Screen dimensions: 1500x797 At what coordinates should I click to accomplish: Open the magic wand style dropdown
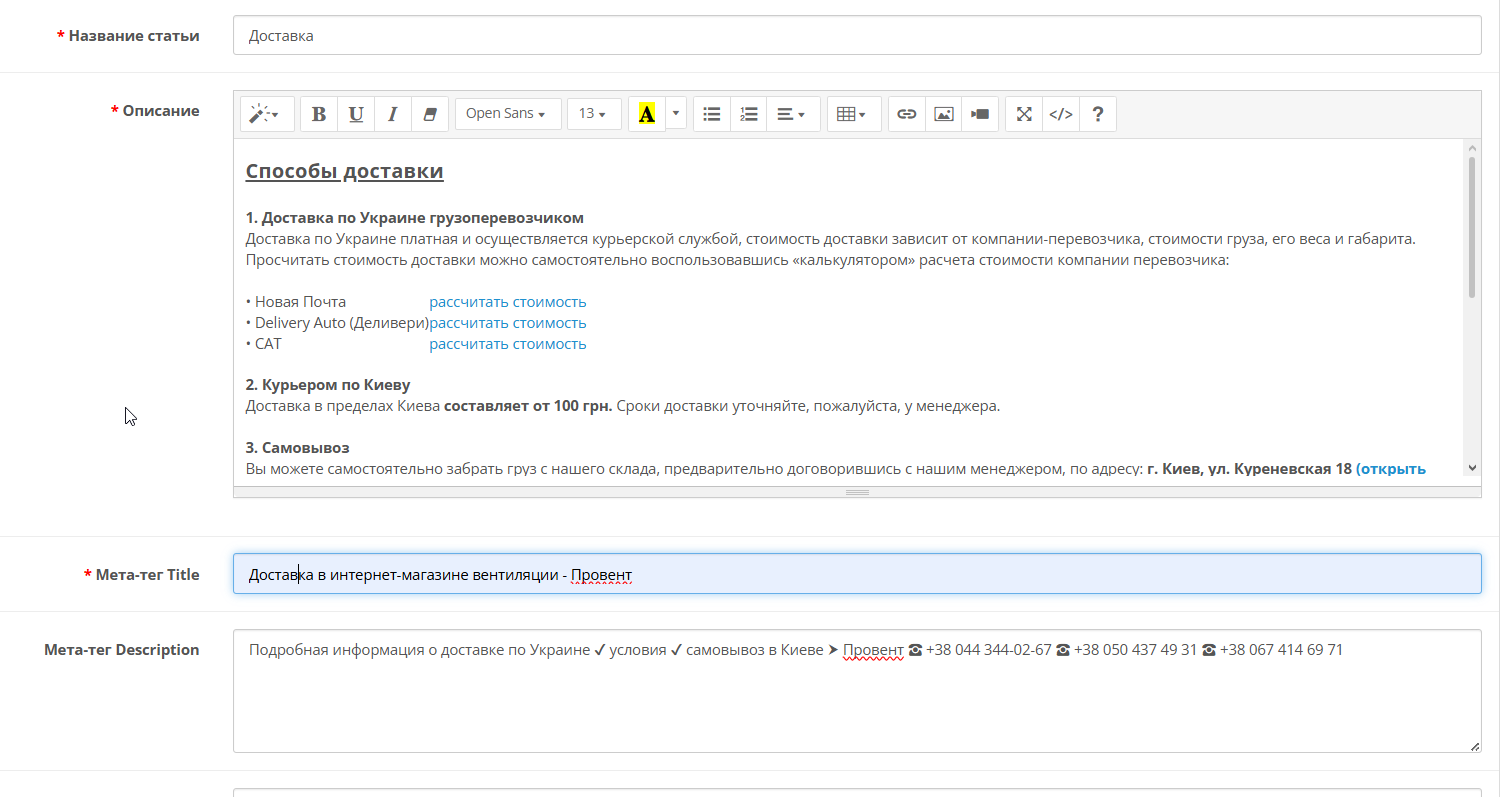tap(267, 114)
